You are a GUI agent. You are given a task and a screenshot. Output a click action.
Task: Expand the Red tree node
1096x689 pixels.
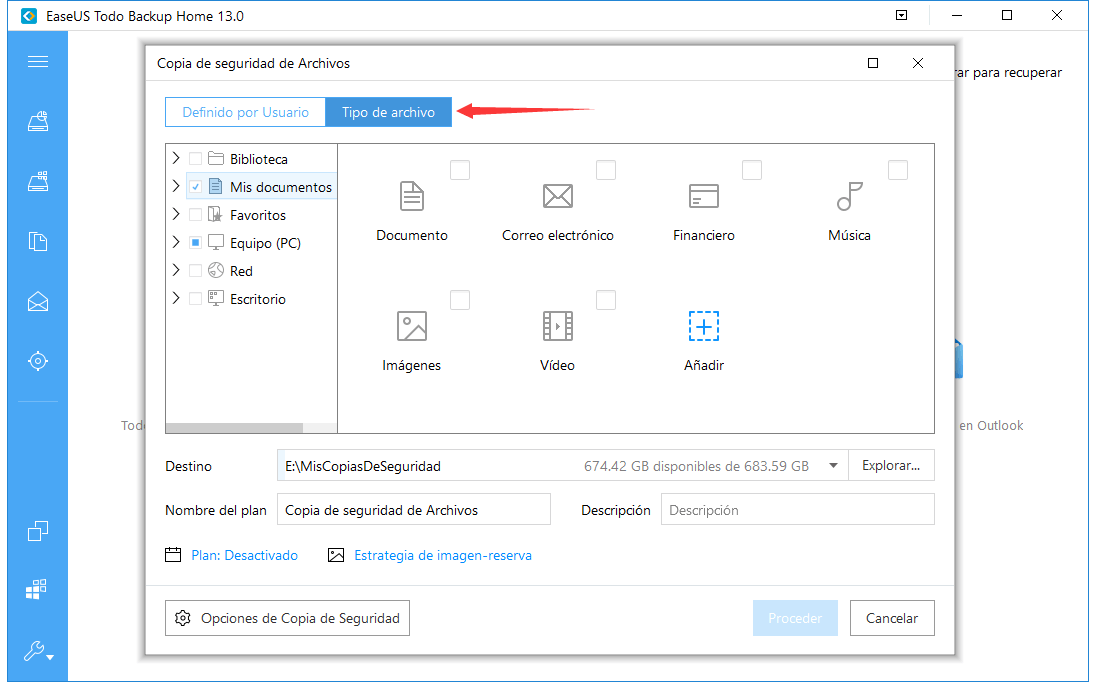(176, 270)
